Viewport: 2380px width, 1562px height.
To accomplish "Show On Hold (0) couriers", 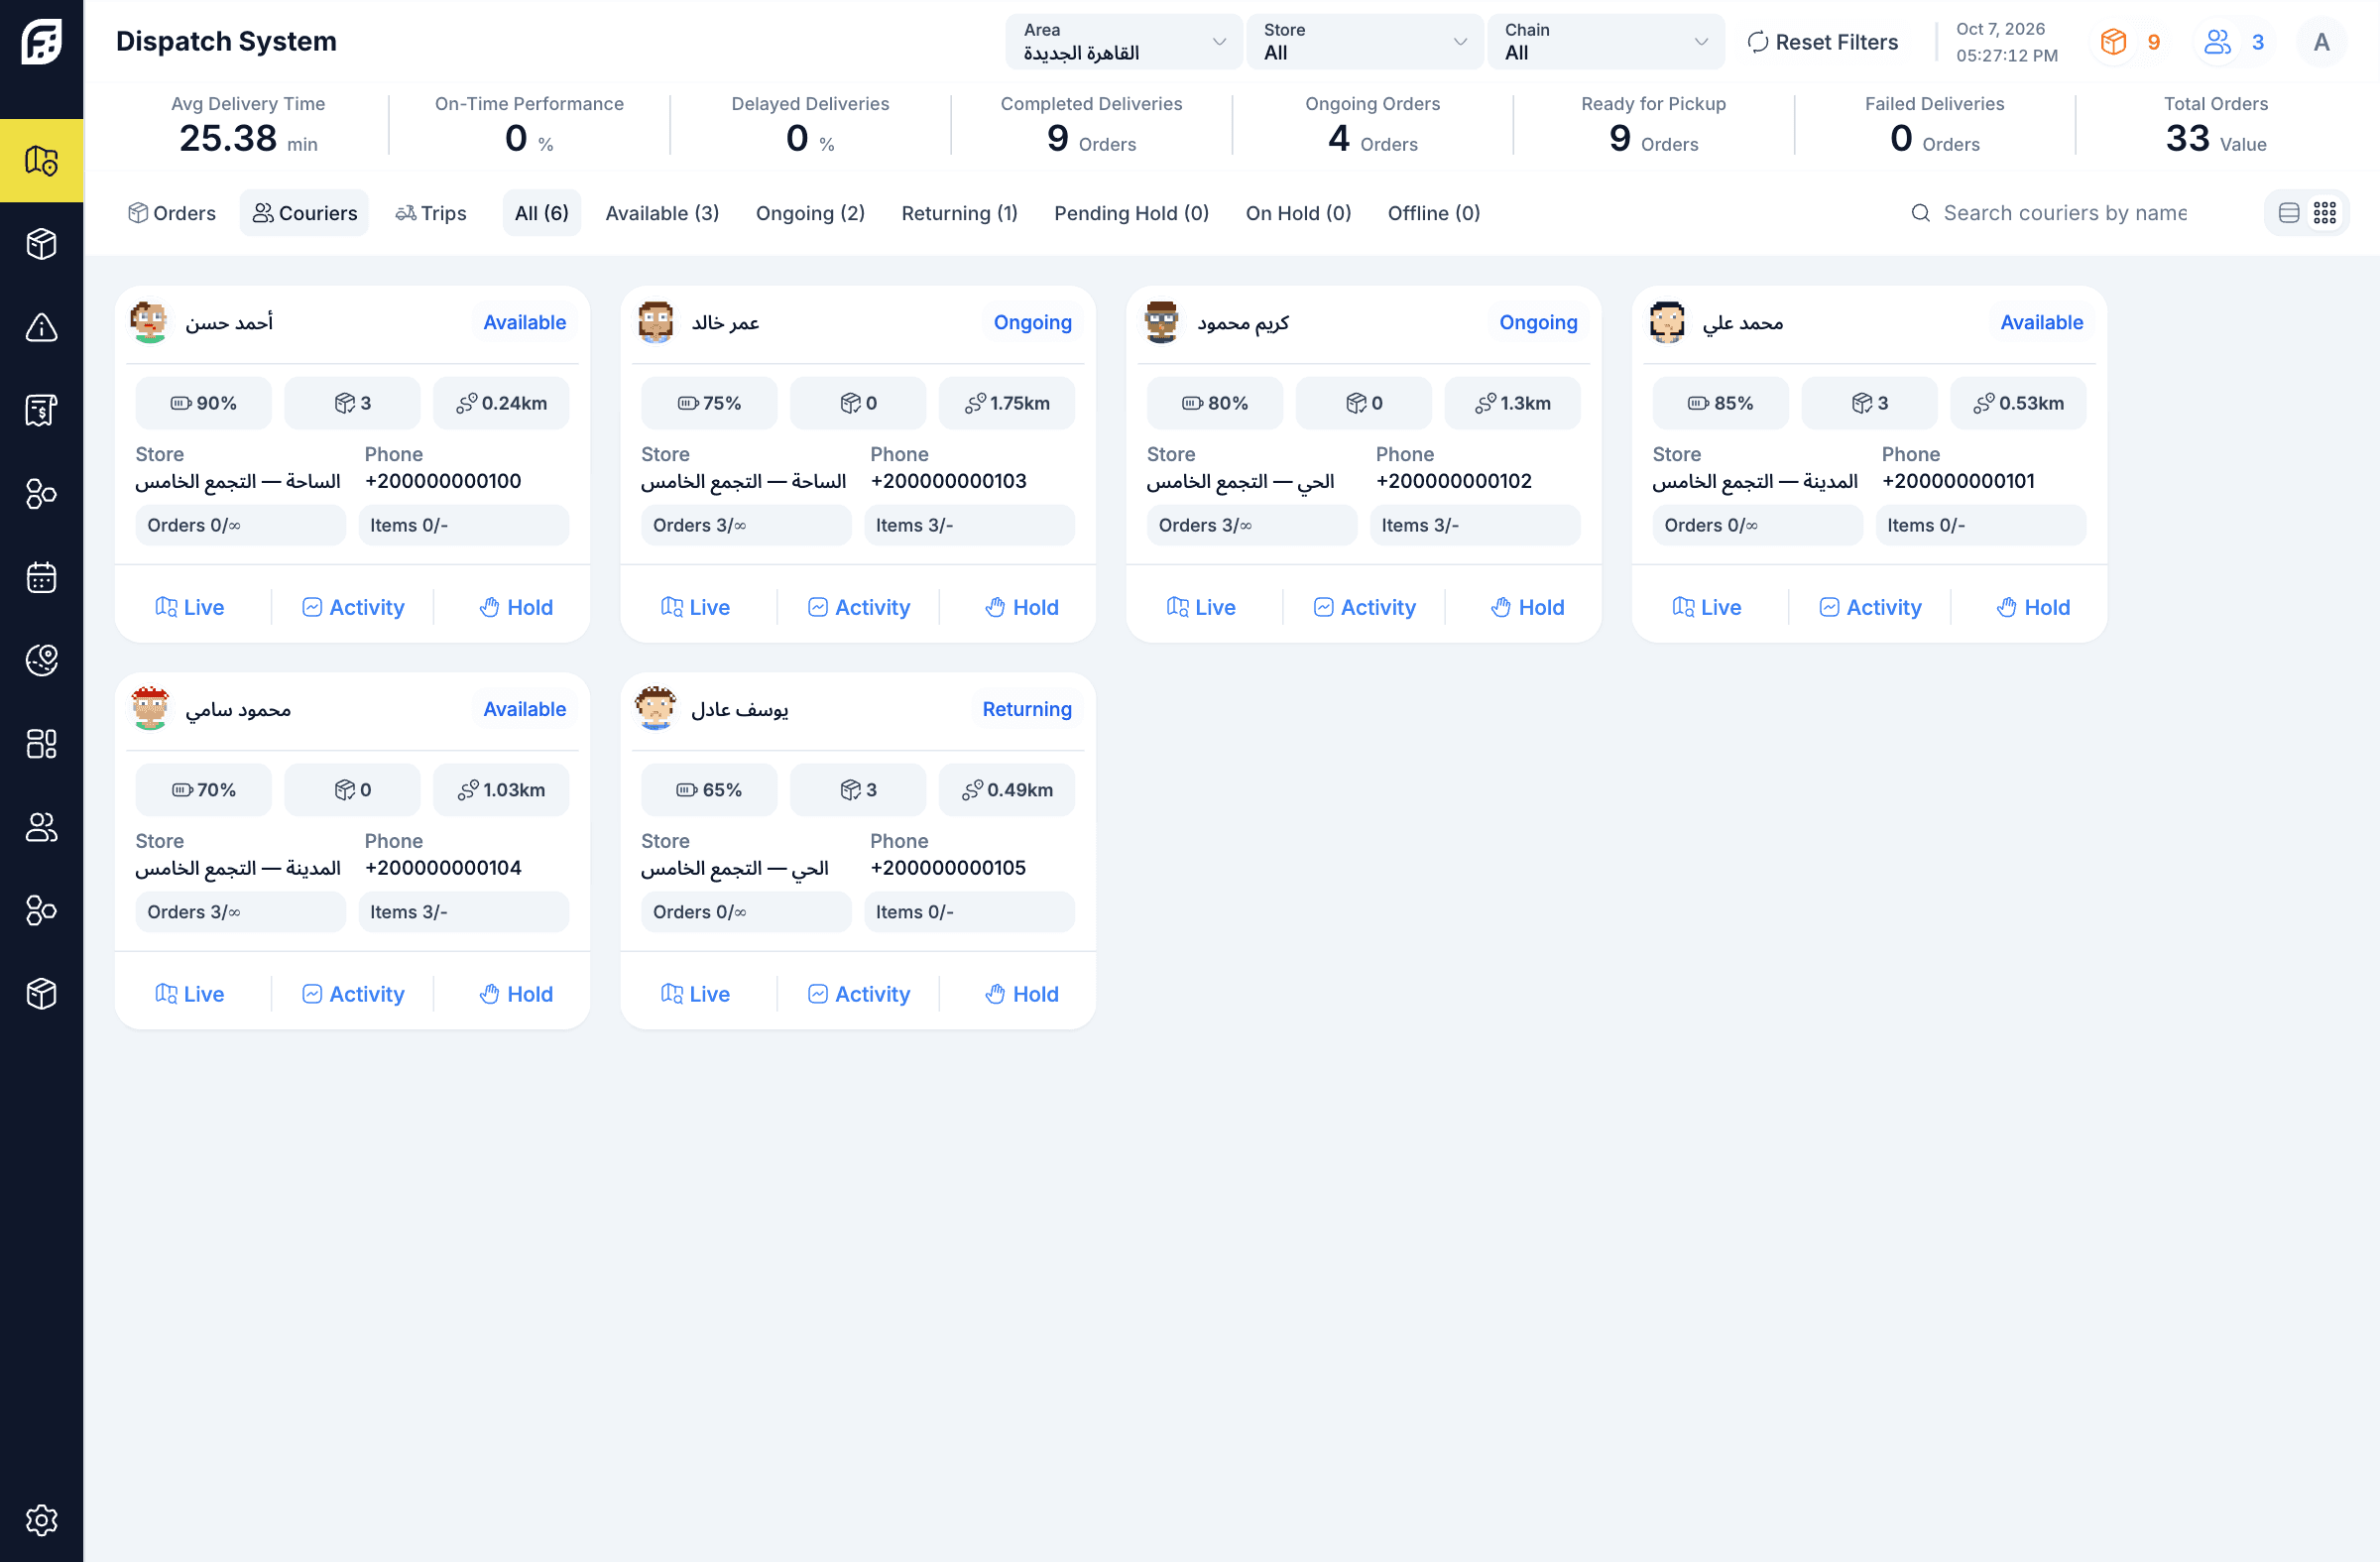I will (x=1298, y=213).
